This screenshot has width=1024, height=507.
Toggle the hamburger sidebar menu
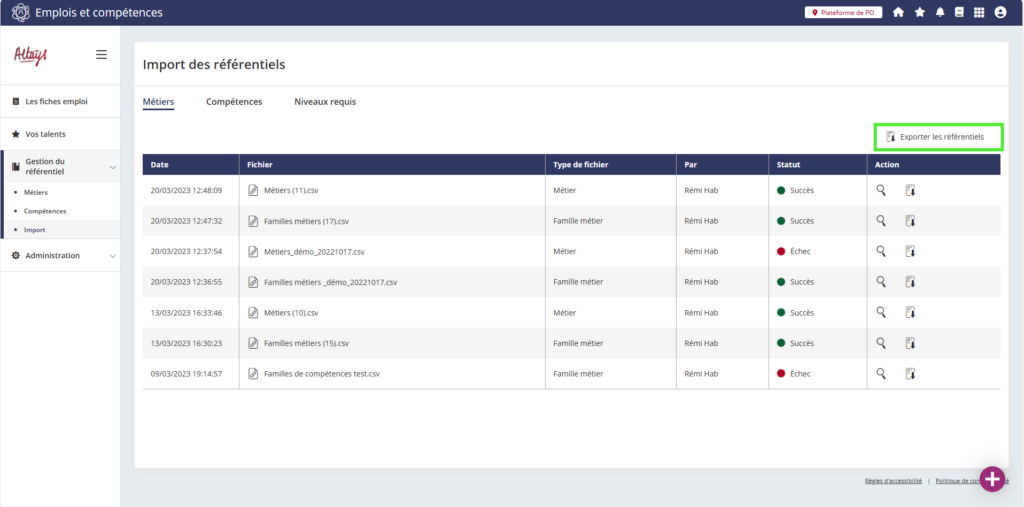coord(101,55)
